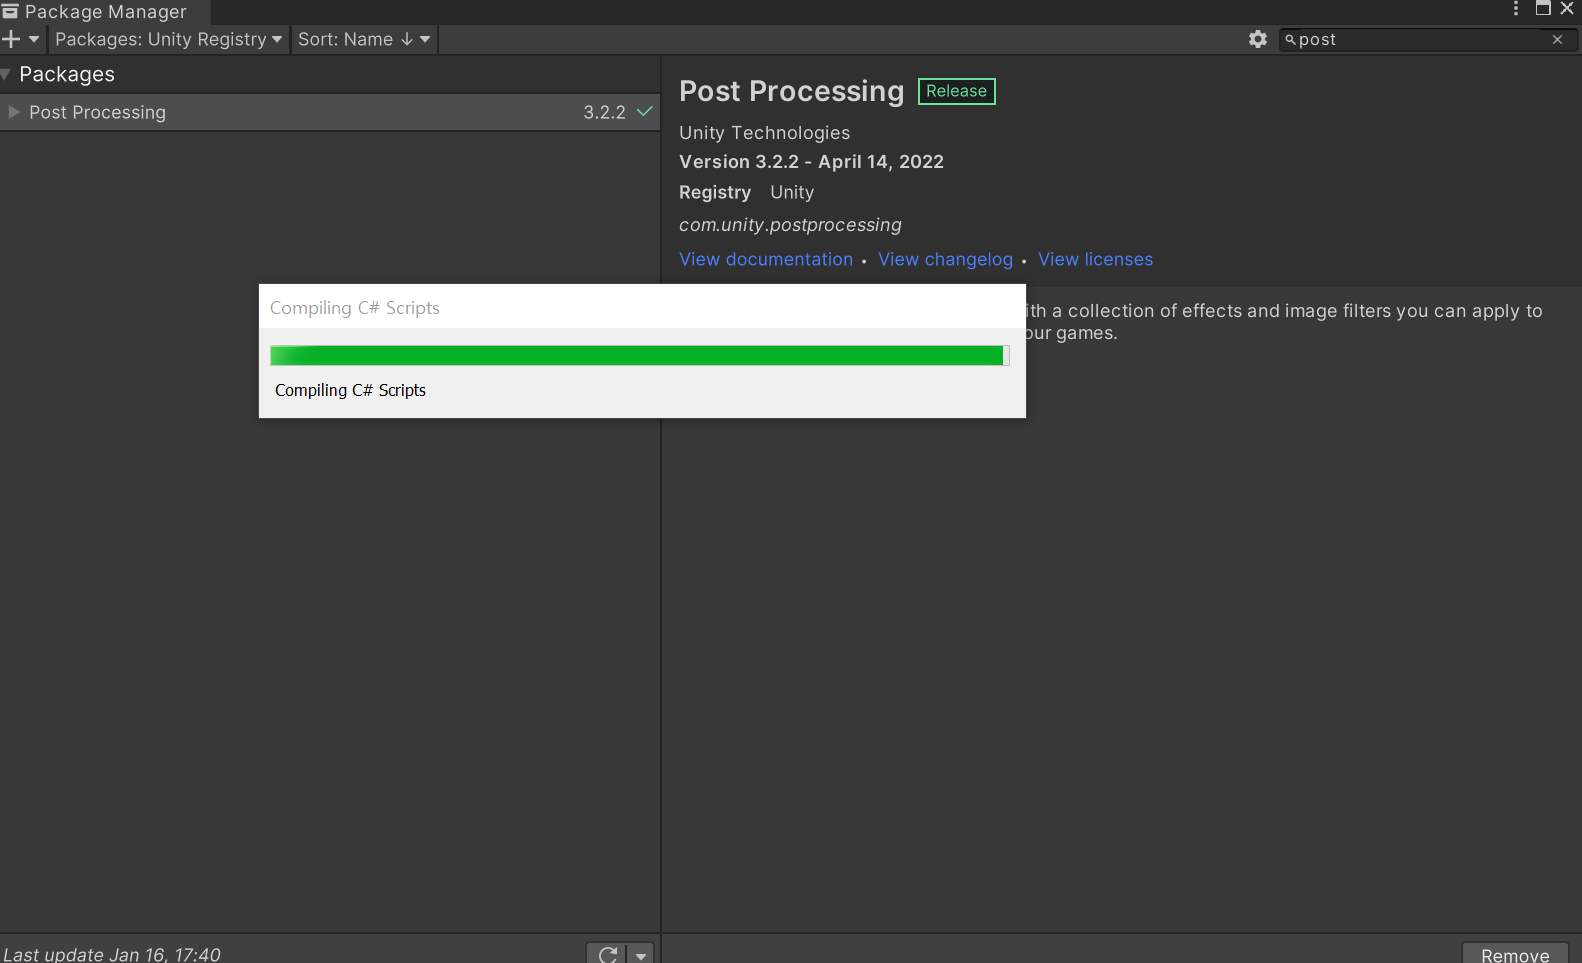Image resolution: width=1582 pixels, height=963 pixels.
Task: Open the View changelog link
Action: 945,259
